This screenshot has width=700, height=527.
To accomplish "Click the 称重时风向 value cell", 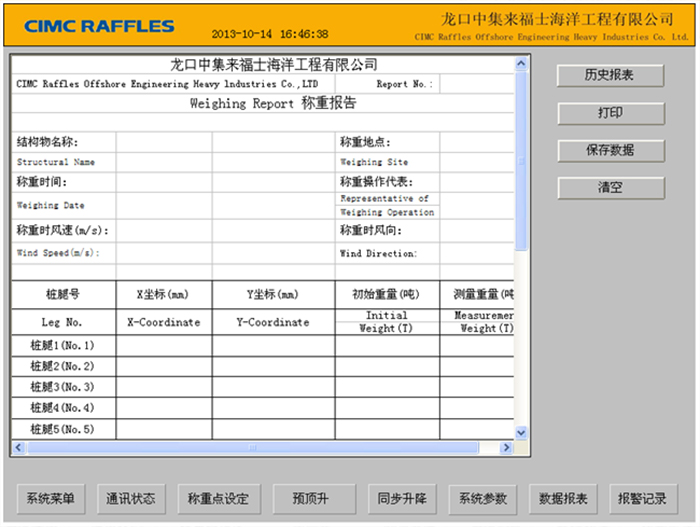I will point(477,230).
